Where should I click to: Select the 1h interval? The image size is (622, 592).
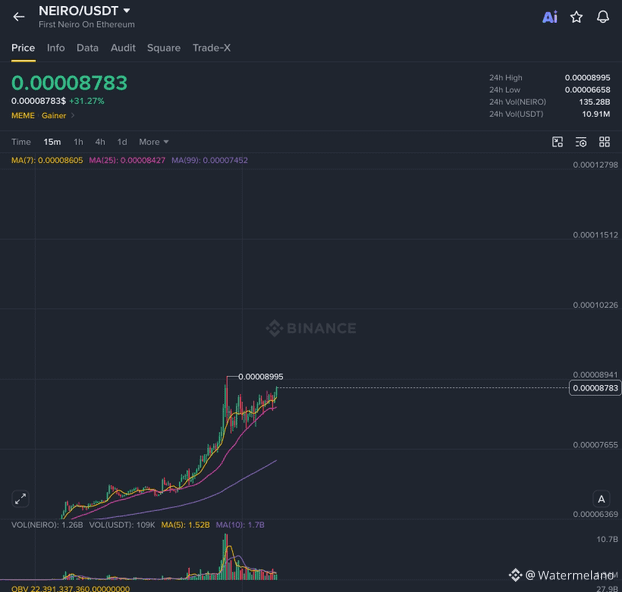tap(79, 142)
